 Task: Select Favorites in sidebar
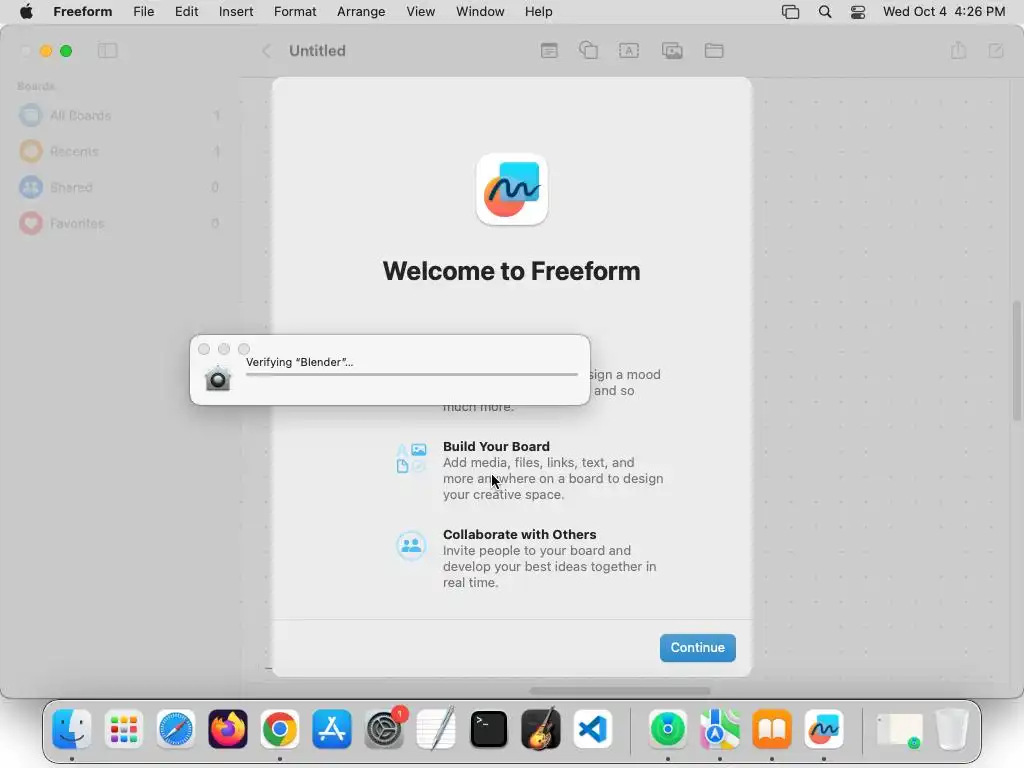(120, 223)
